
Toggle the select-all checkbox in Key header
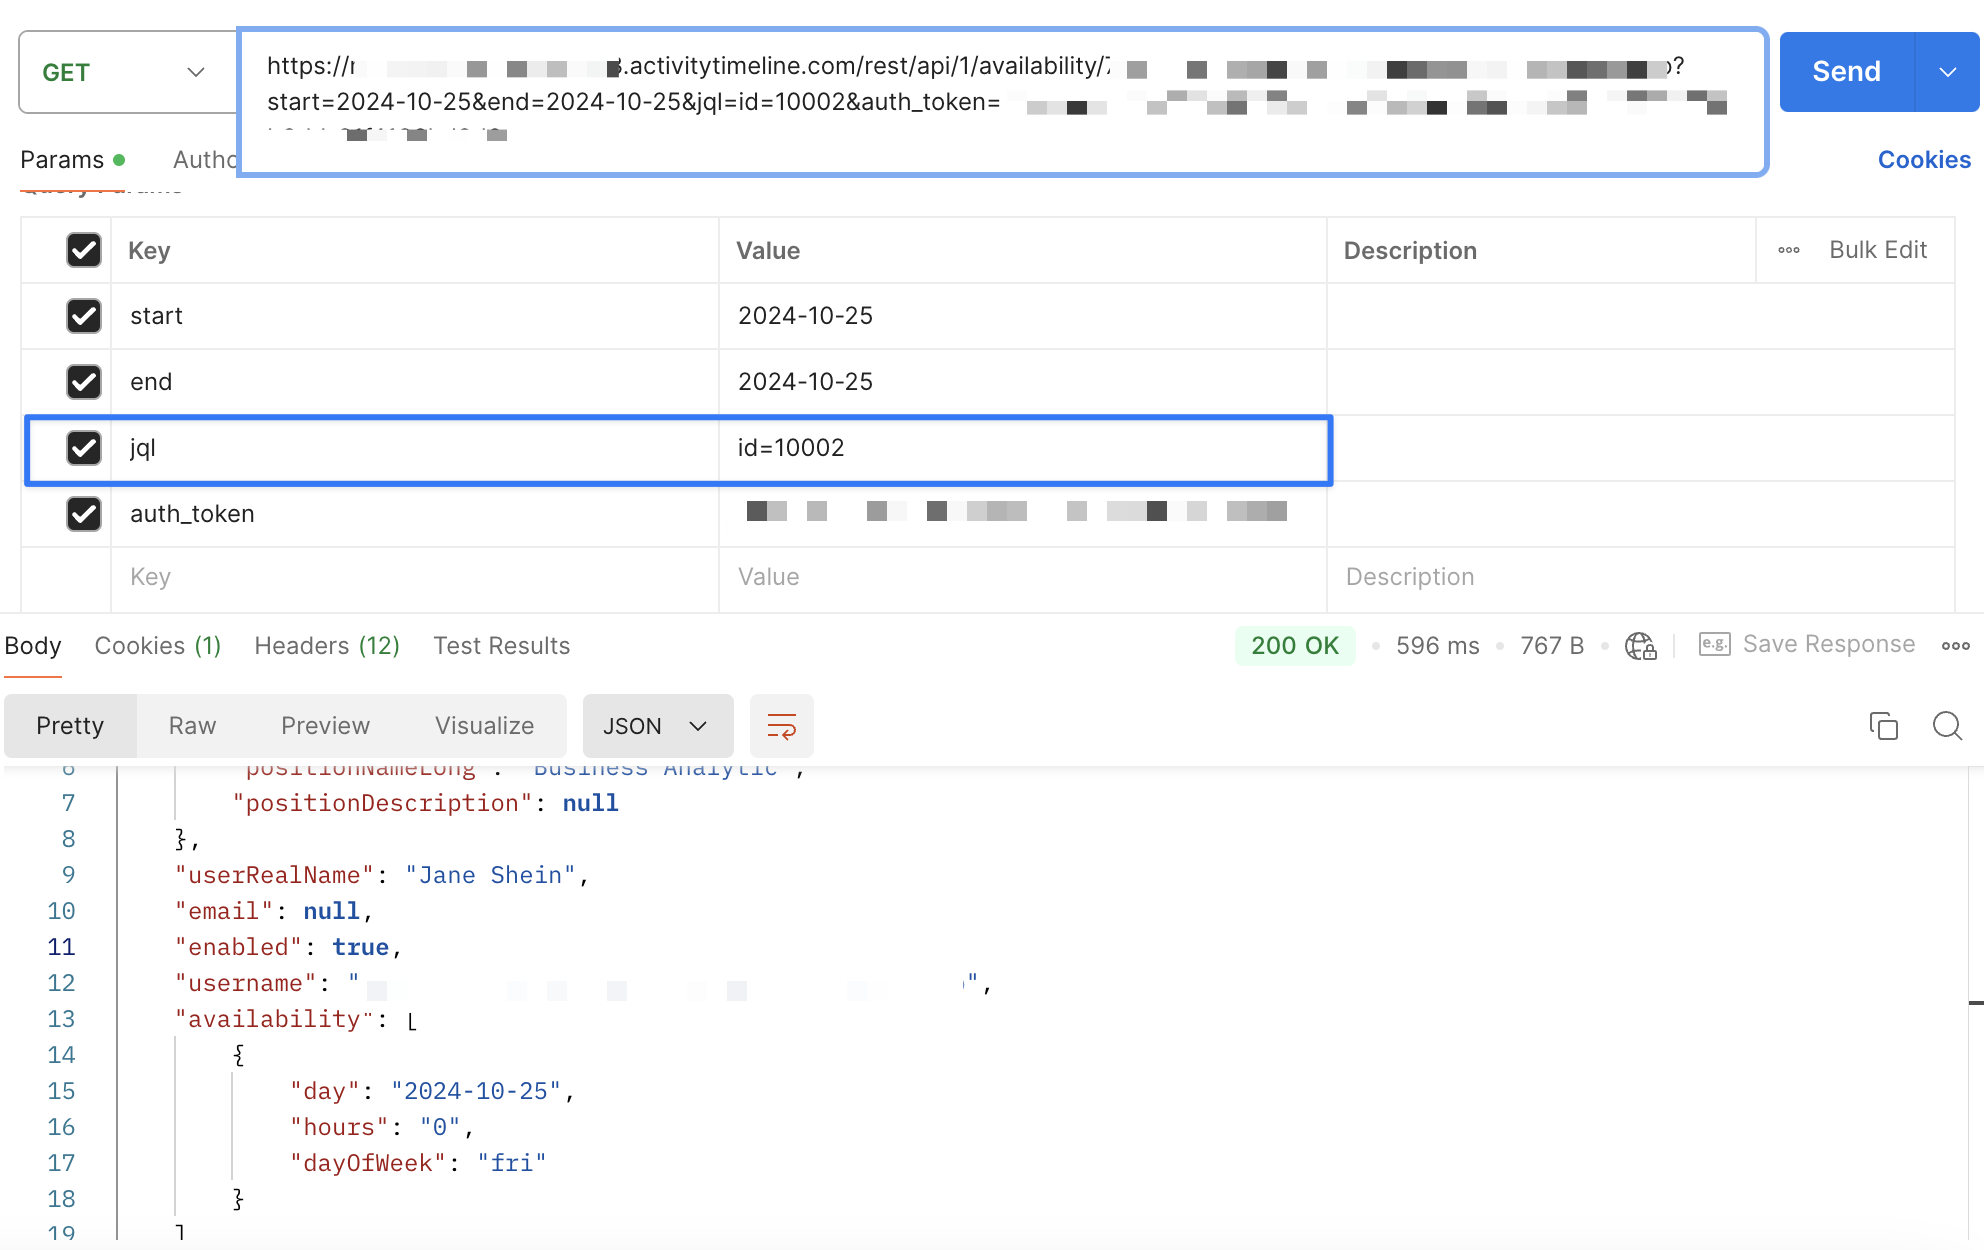coord(84,250)
